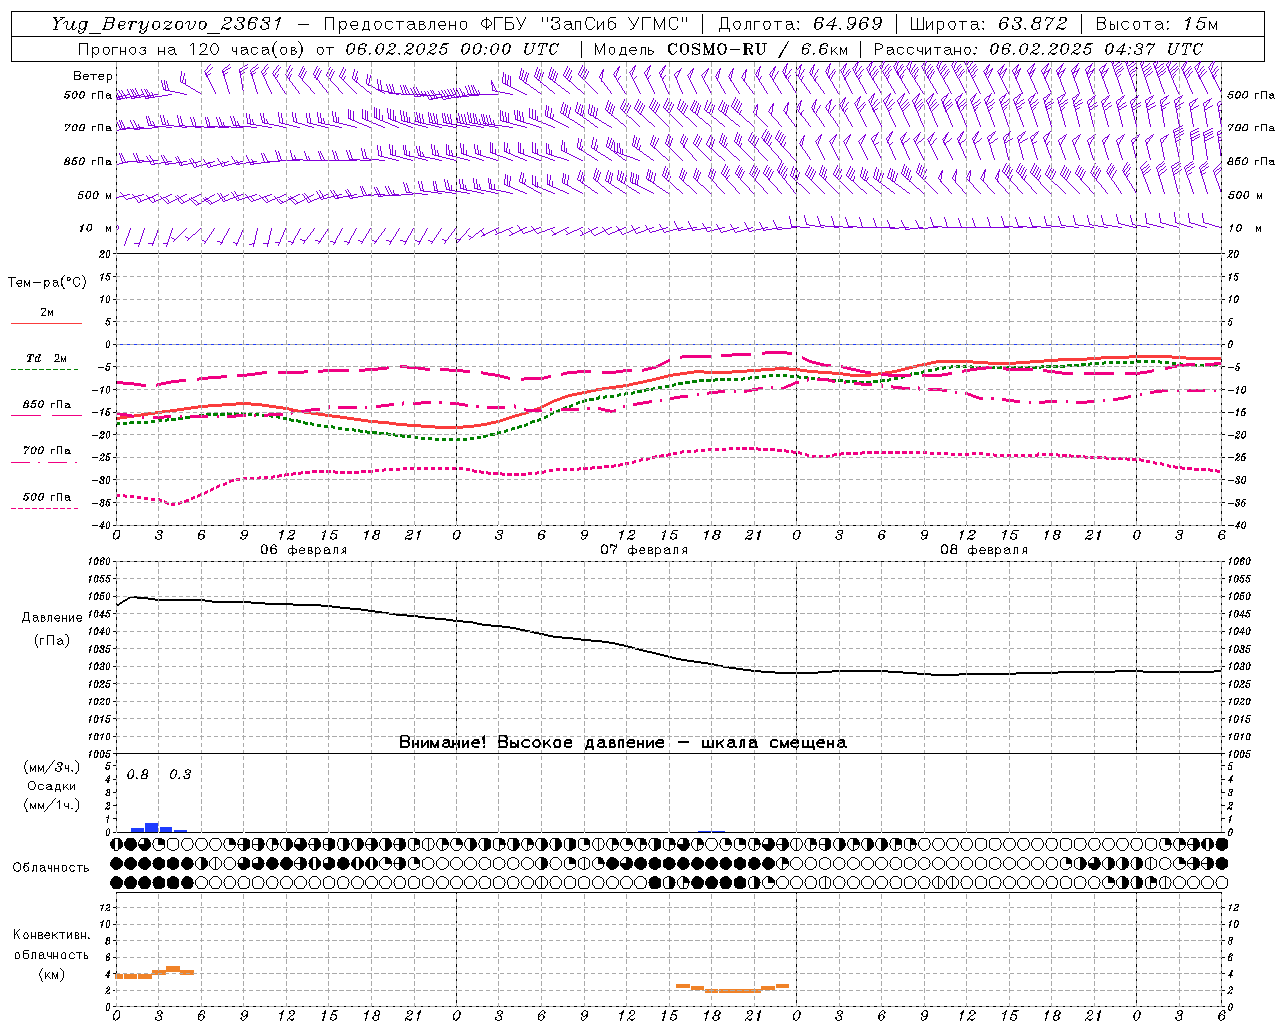Click the Широта: 63.872 value
The image size is (1280, 1024).
coord(988,24)
